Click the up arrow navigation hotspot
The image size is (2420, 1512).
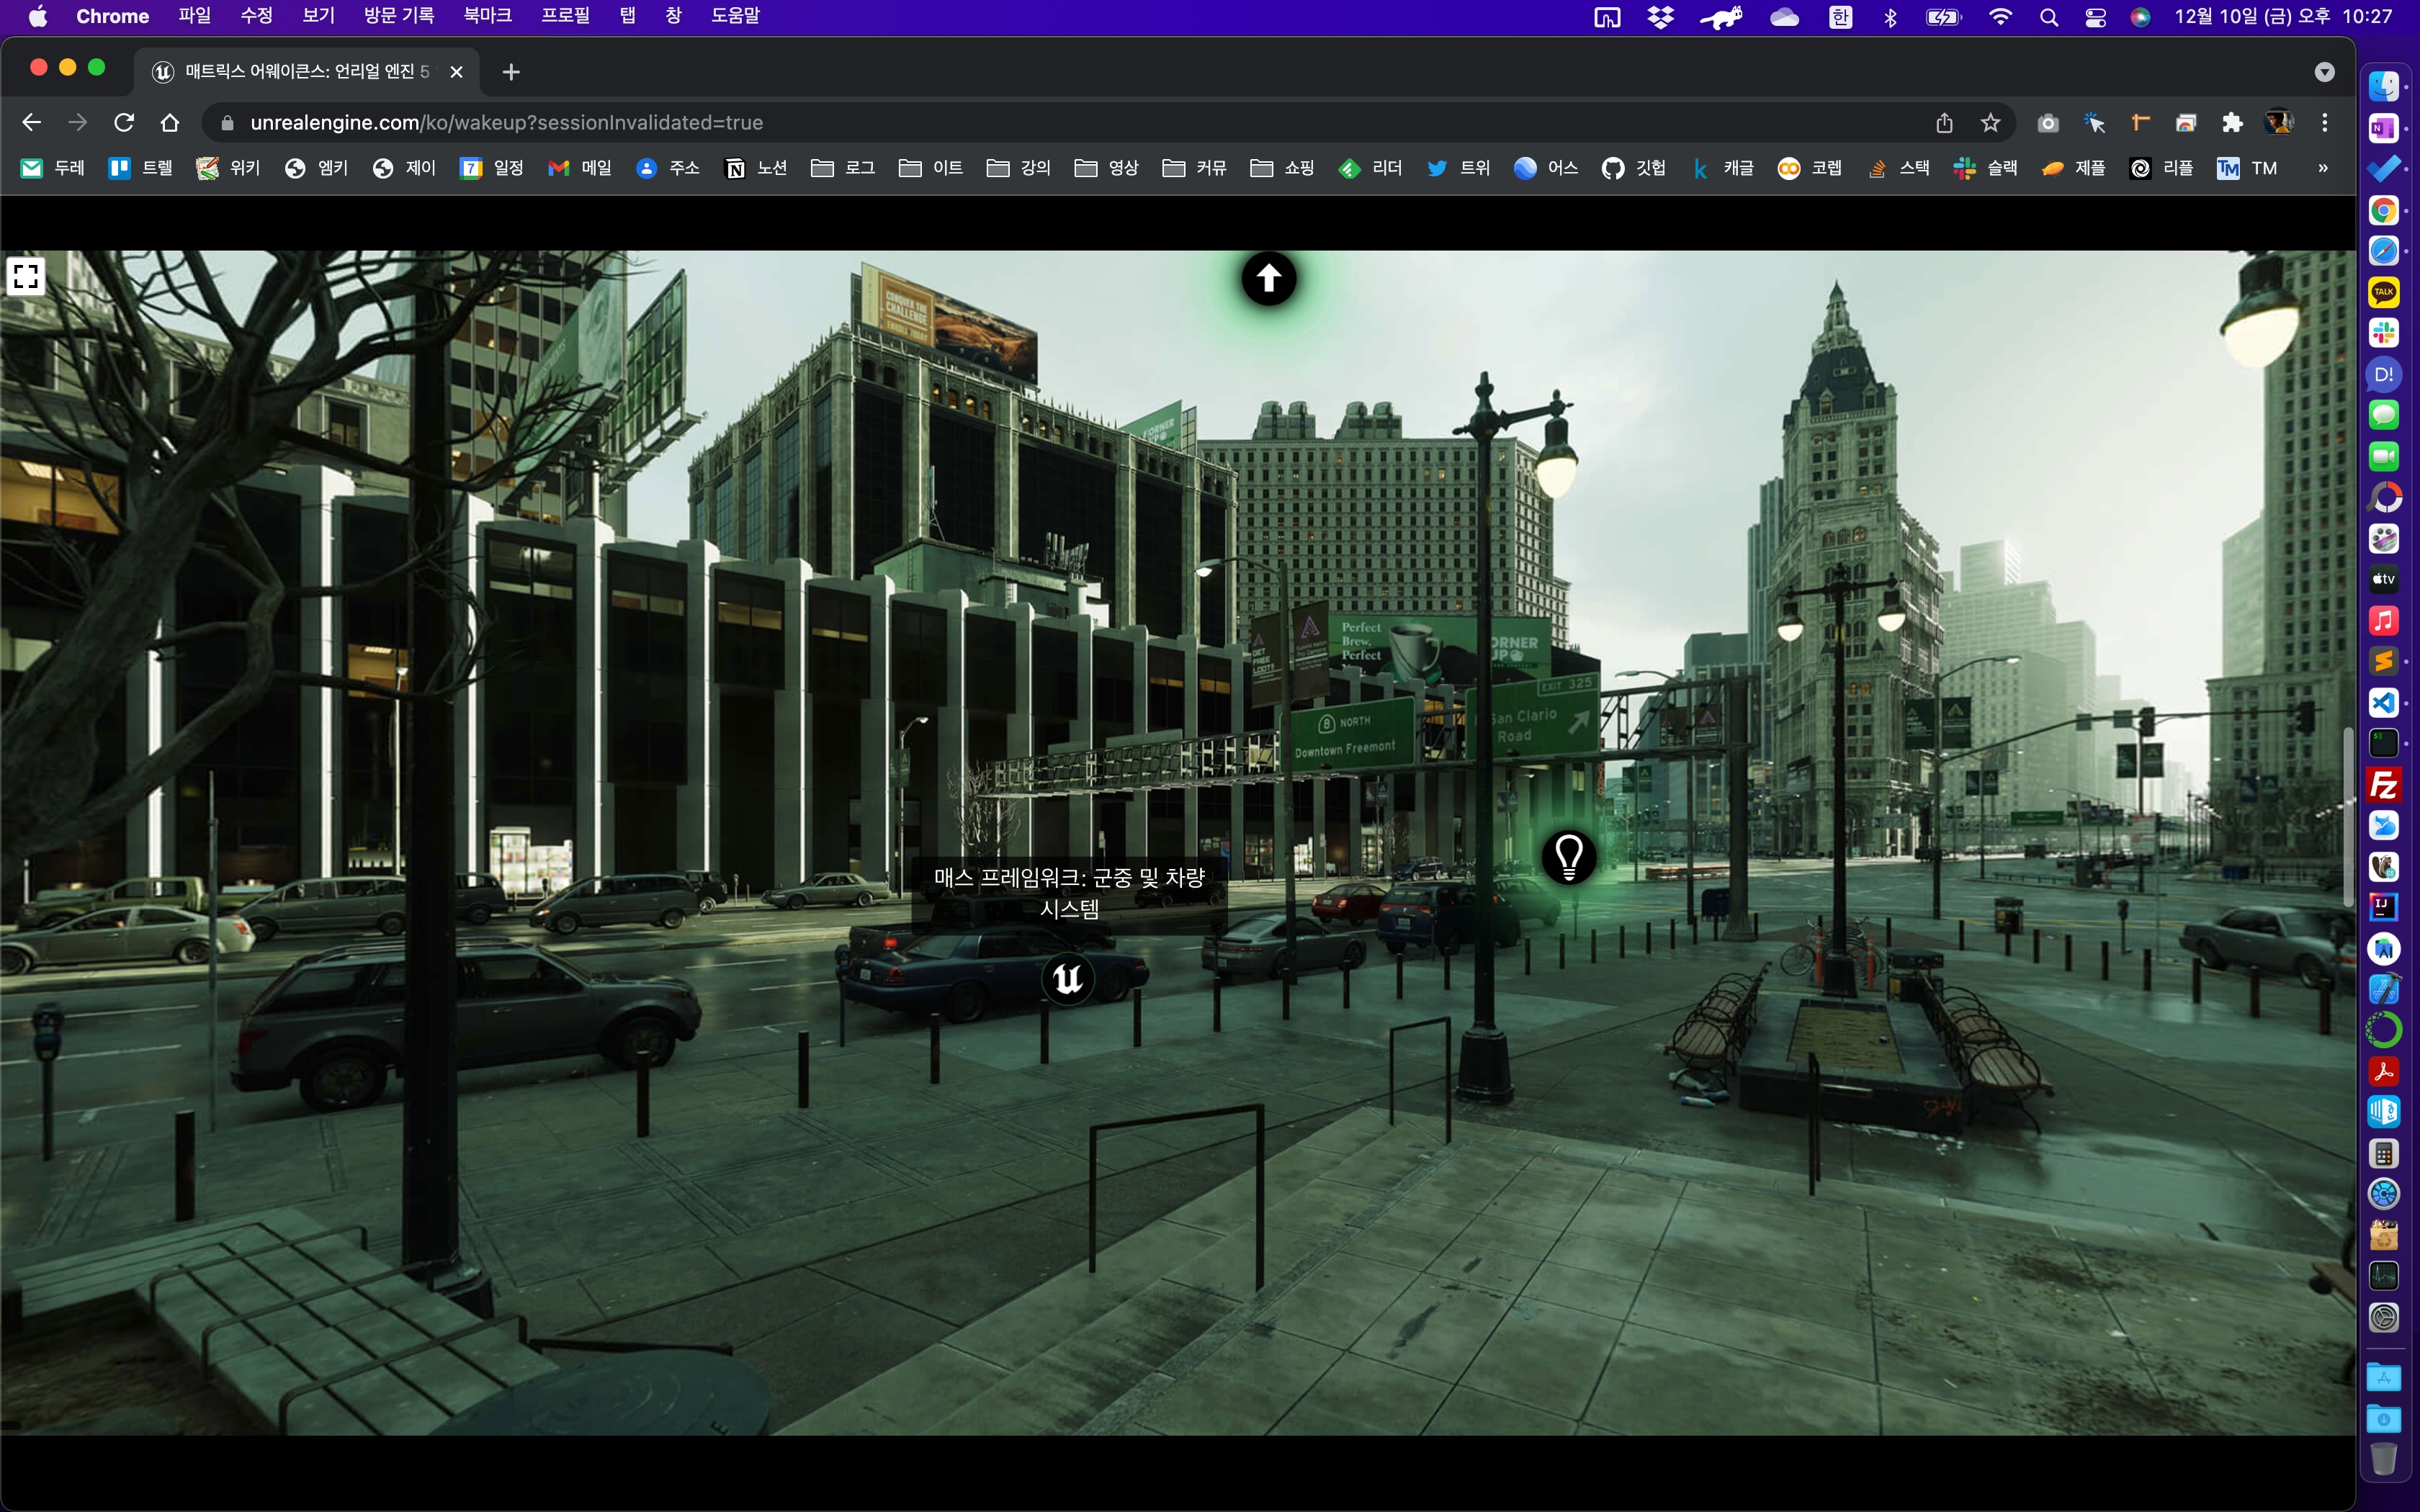(x=1268, y=278)
